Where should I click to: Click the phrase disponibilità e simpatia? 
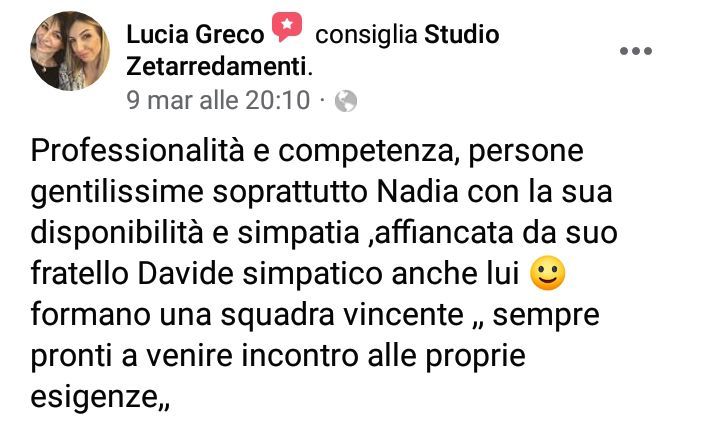195,233
